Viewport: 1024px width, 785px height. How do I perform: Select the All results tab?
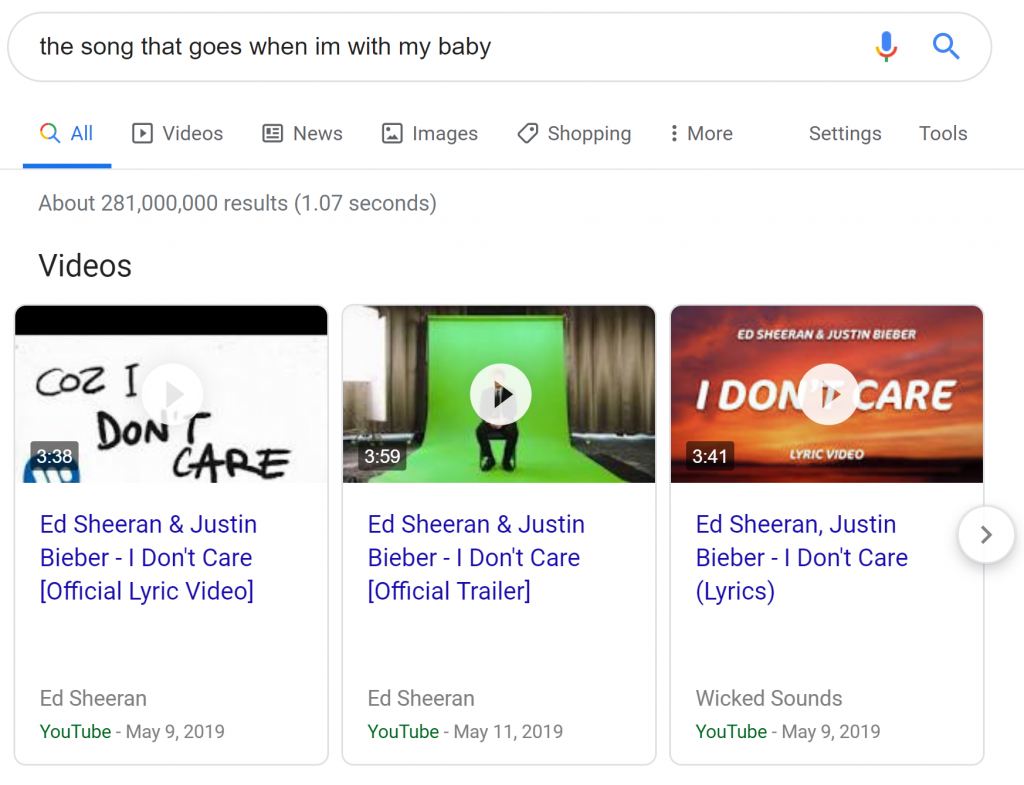tap(67, 134)
